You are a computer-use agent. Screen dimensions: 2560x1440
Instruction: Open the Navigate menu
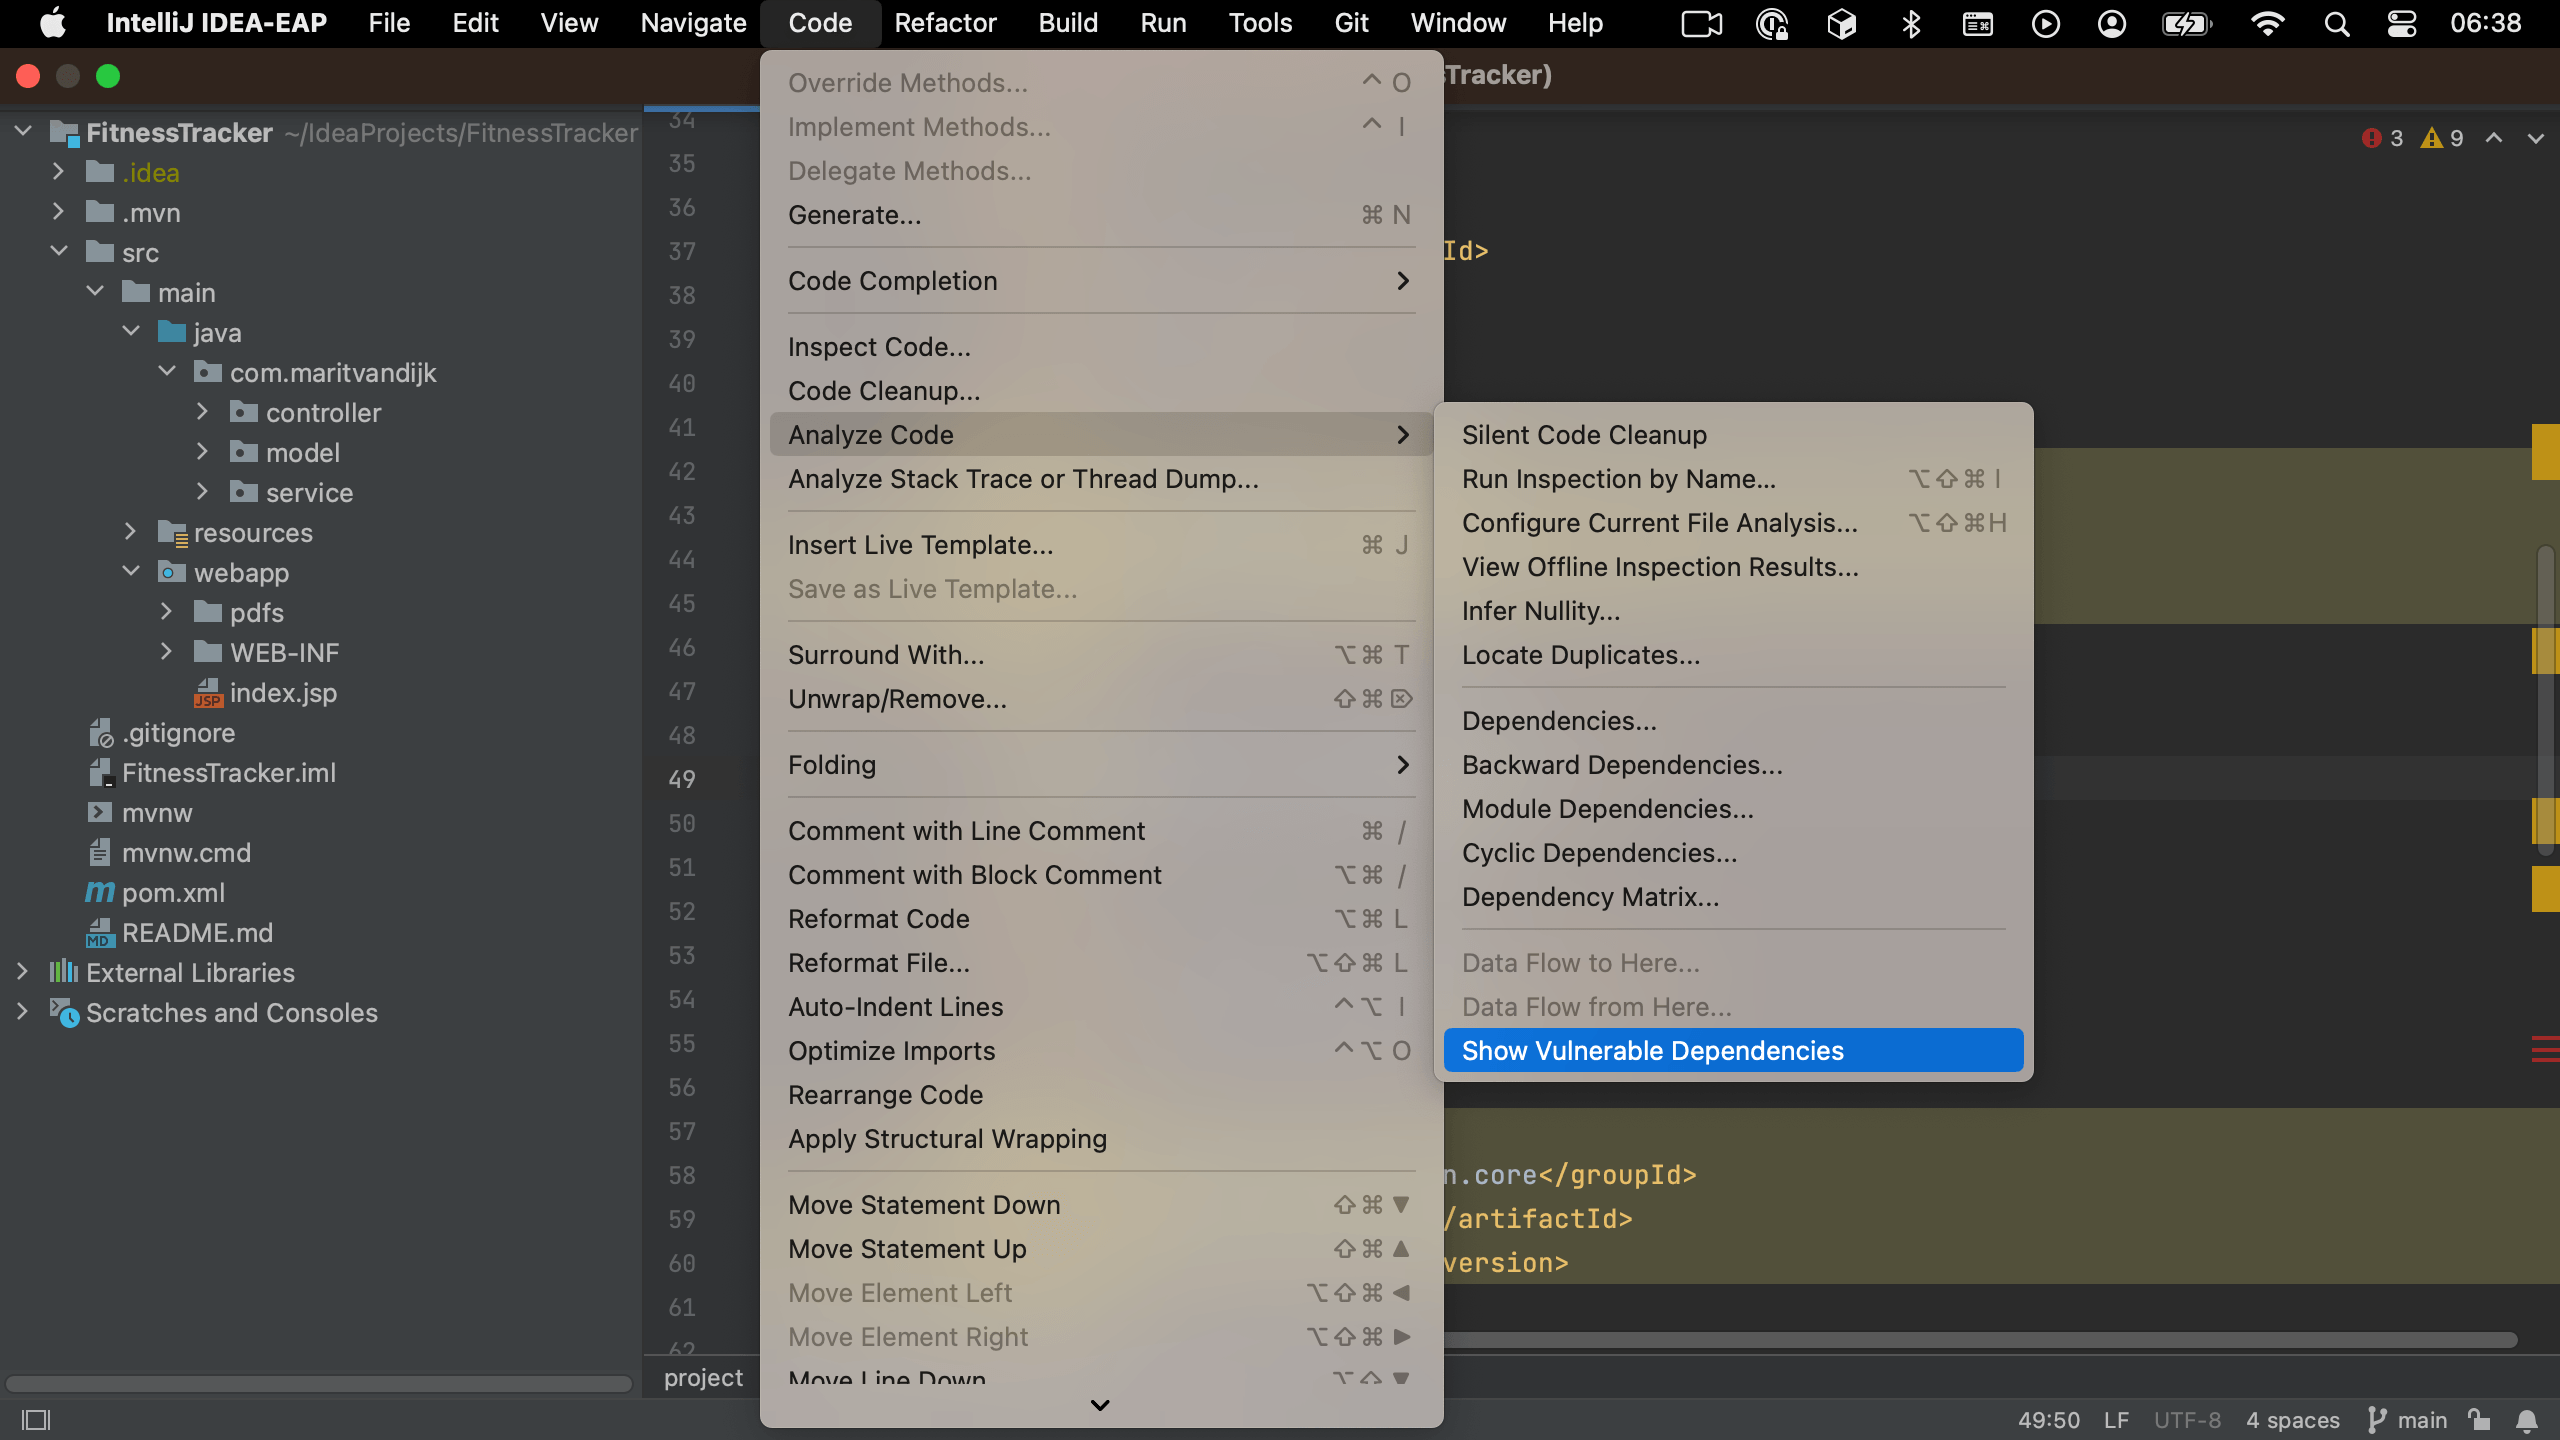click(x=693, y=23)
